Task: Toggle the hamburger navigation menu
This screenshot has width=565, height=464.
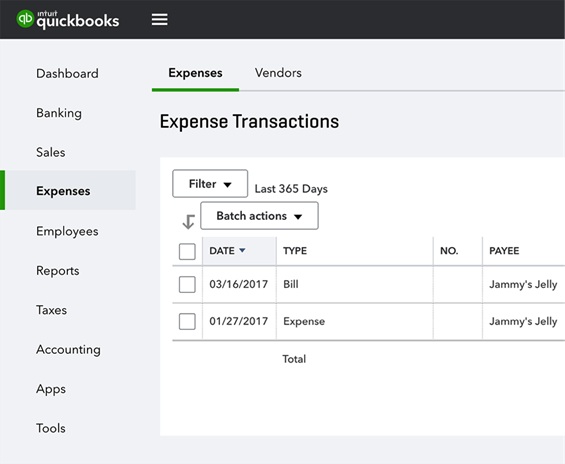Action: point(159,19)
